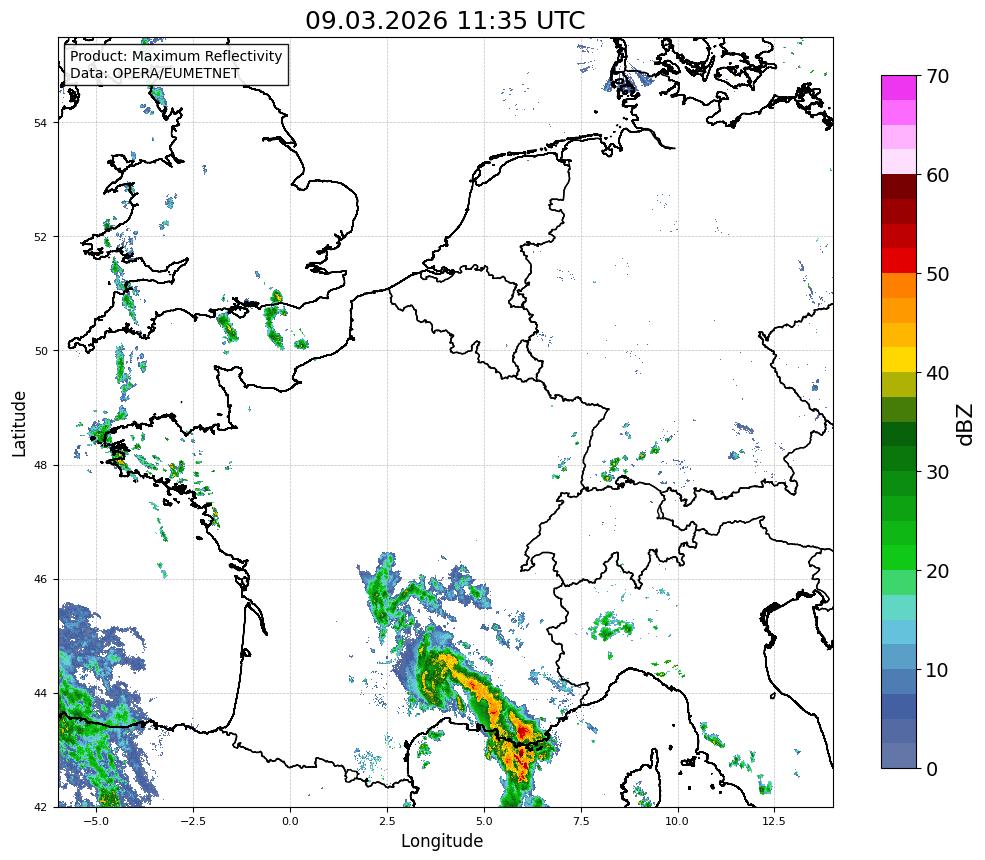Screen dimensions: 985x860
Task: Click the longitude tick label '5.0'
Action: (x=484, y=821)
